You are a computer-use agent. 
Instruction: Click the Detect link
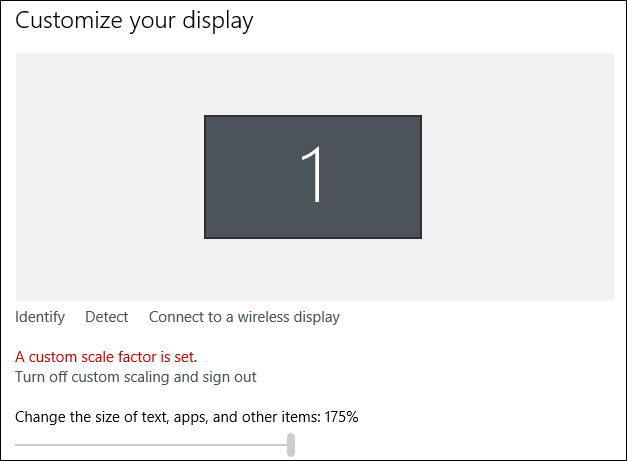click(x=106, y=317)
